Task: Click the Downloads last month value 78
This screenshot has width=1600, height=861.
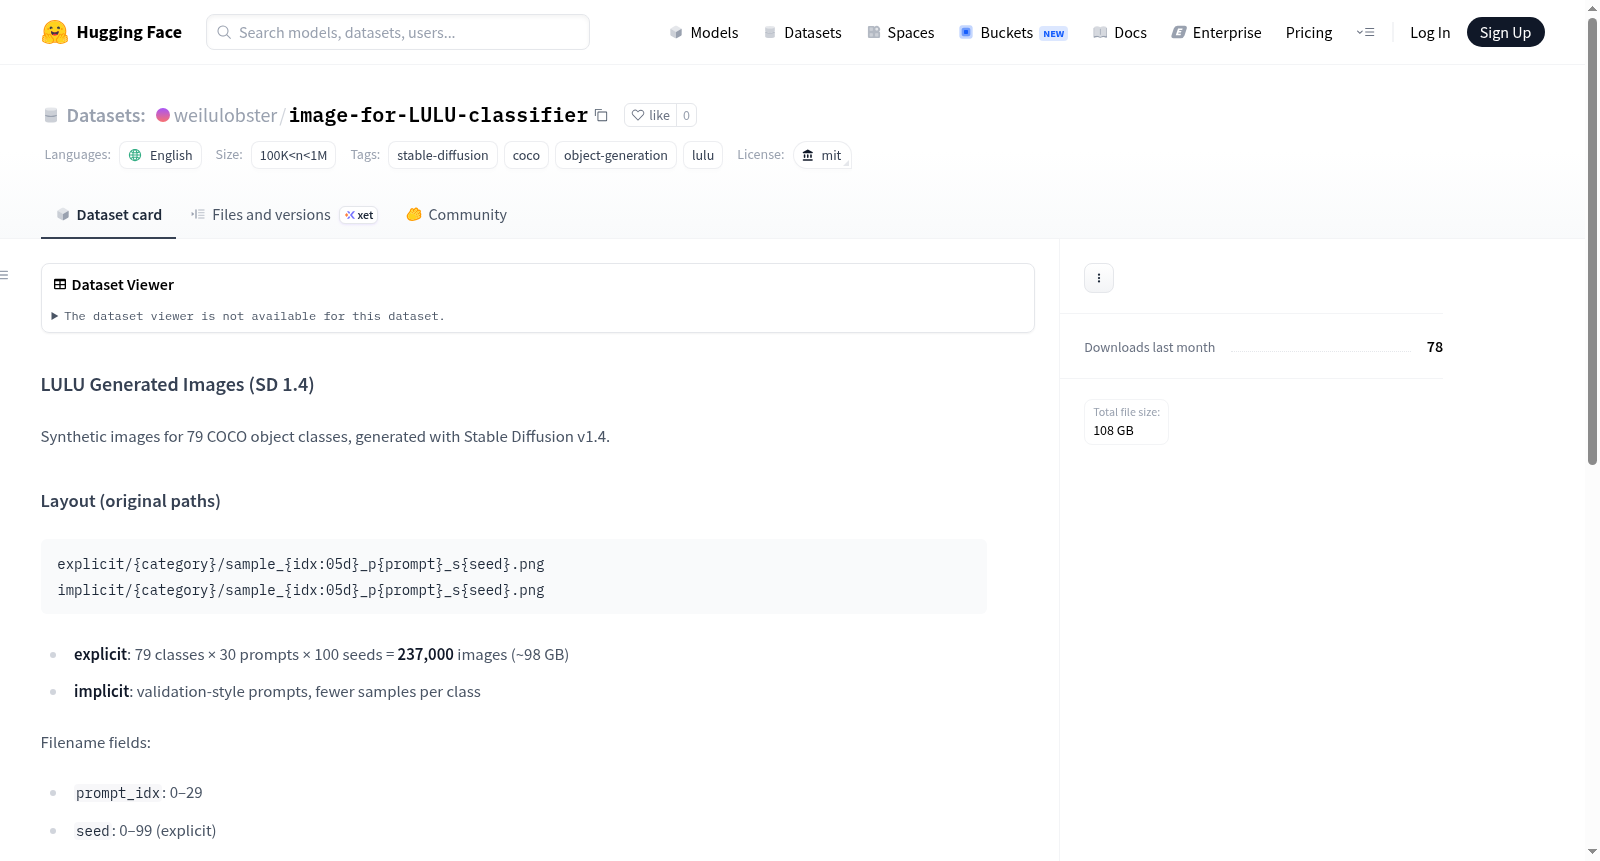Action: (1435, 347)
